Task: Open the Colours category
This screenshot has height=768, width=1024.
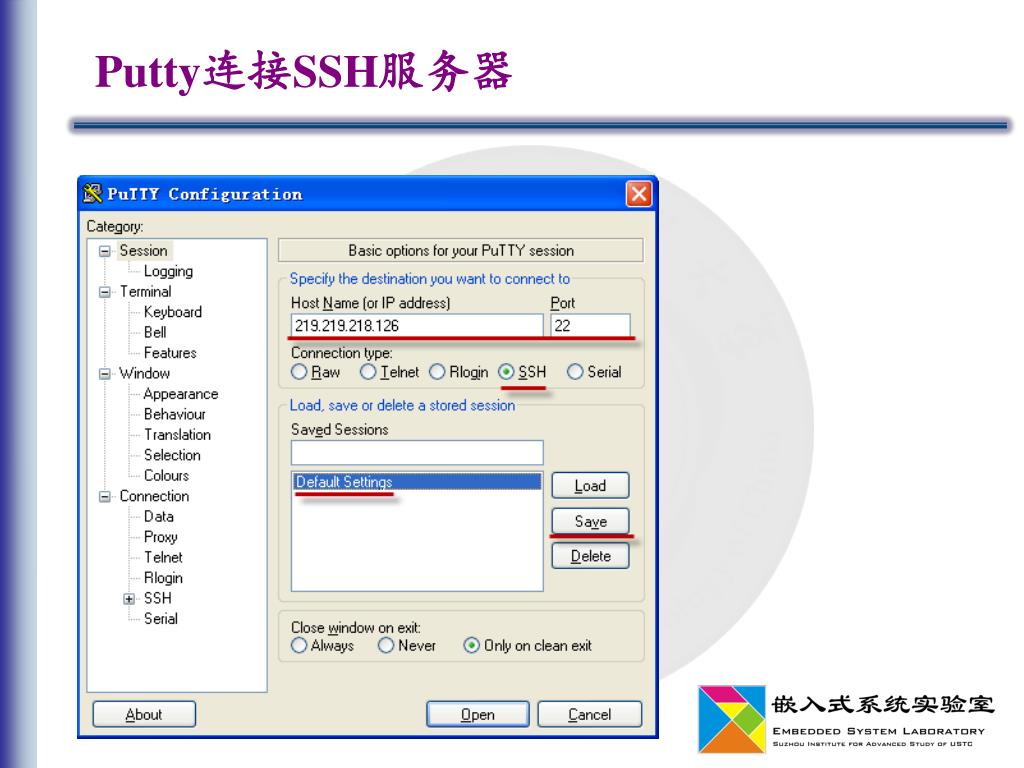Action: [x=167, y=475]
